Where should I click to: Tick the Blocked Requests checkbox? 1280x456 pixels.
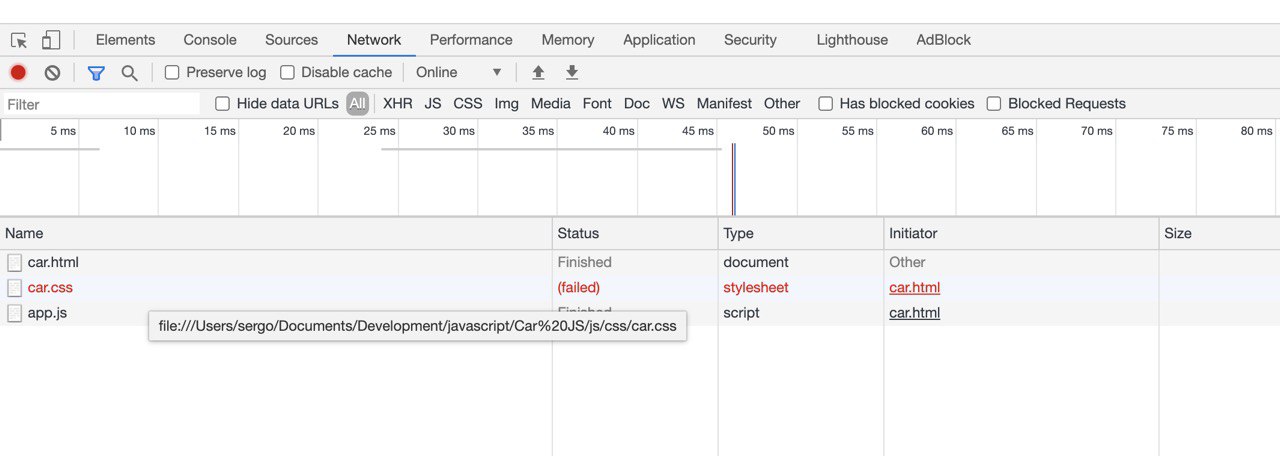coord(994,103)
